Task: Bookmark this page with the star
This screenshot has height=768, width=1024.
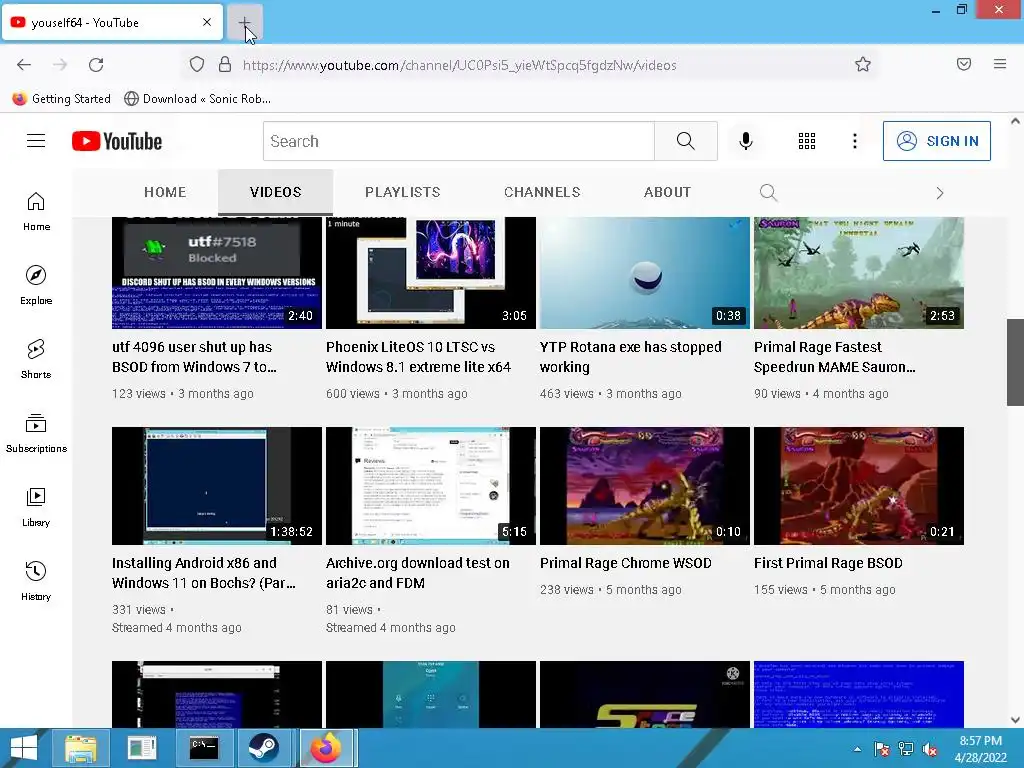Action: coord(863,64)
